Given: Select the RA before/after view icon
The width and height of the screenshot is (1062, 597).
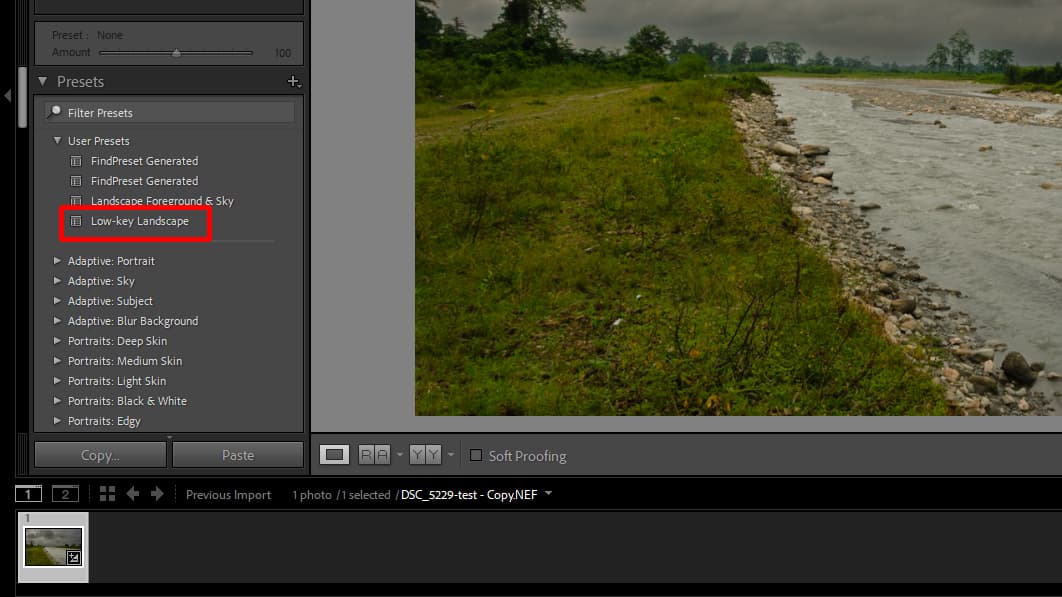Looking at the screenshot, I should click(x=375, y=455).
